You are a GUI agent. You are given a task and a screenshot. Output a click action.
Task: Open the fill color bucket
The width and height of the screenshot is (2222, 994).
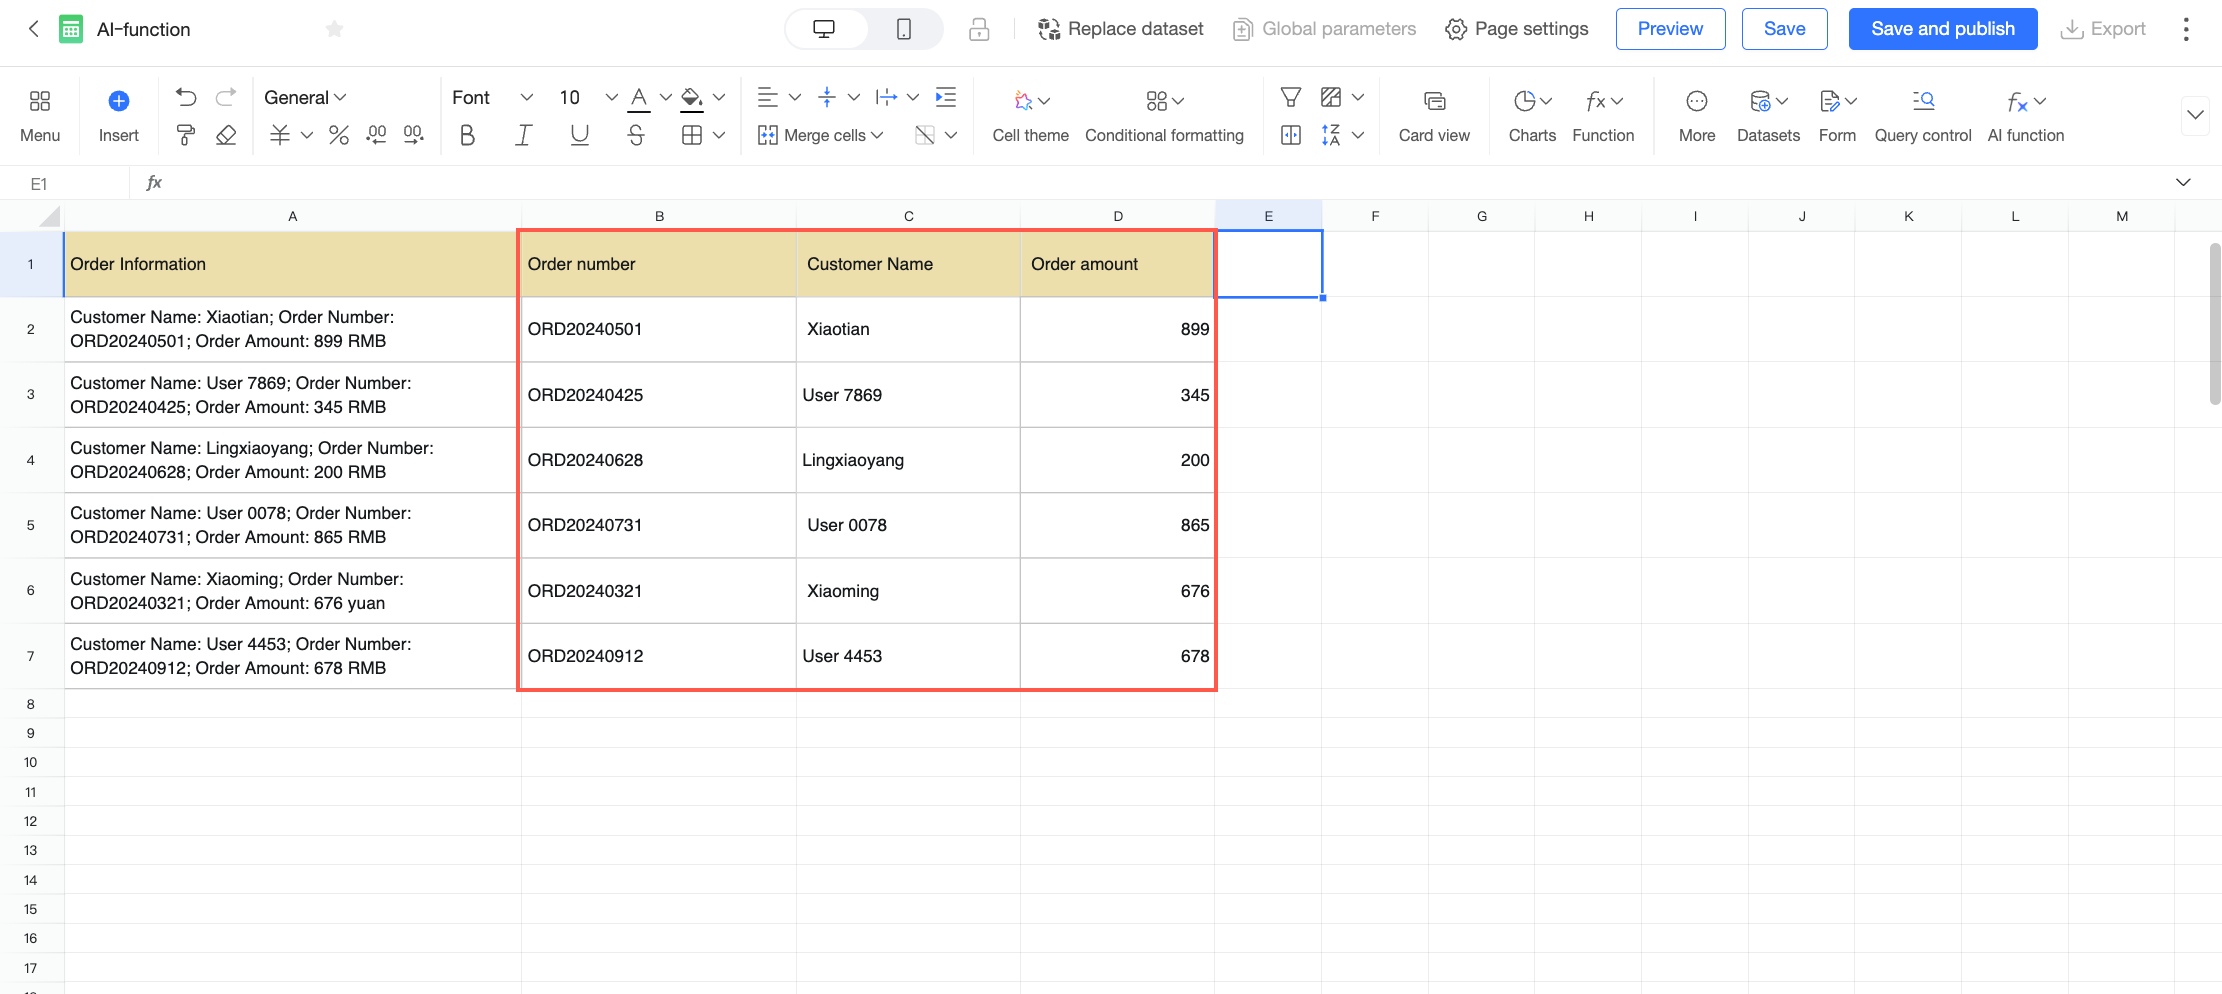coord(691,97)
